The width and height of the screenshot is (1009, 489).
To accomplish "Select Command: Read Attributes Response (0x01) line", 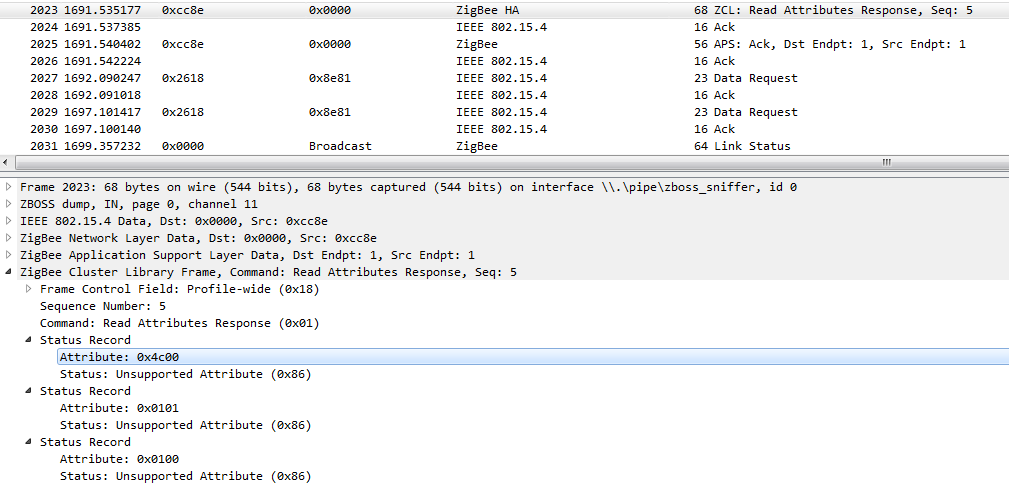I will (180, 323).
